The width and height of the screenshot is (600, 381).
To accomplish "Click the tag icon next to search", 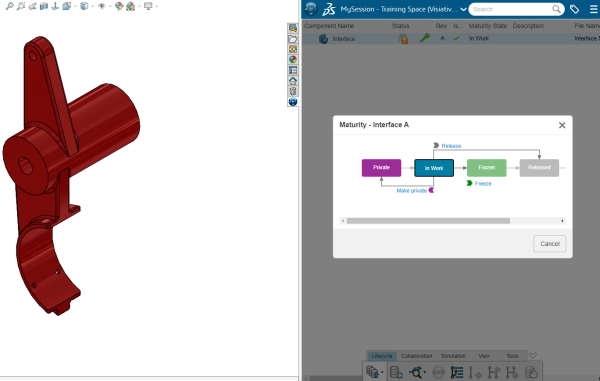I will click(x=574, y=9).
